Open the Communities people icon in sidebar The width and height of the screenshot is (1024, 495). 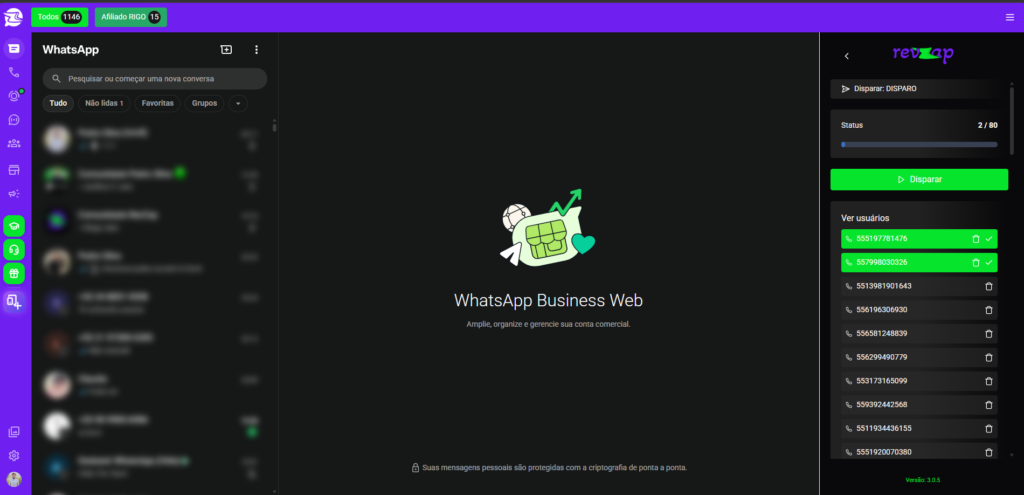pos(14,144)
